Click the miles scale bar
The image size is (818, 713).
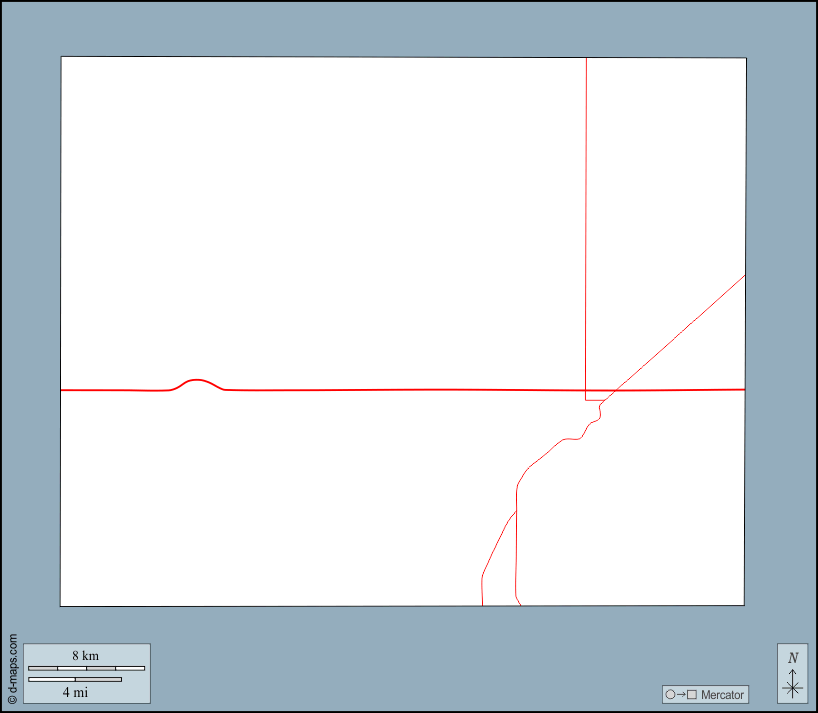(x=75, y=680)
